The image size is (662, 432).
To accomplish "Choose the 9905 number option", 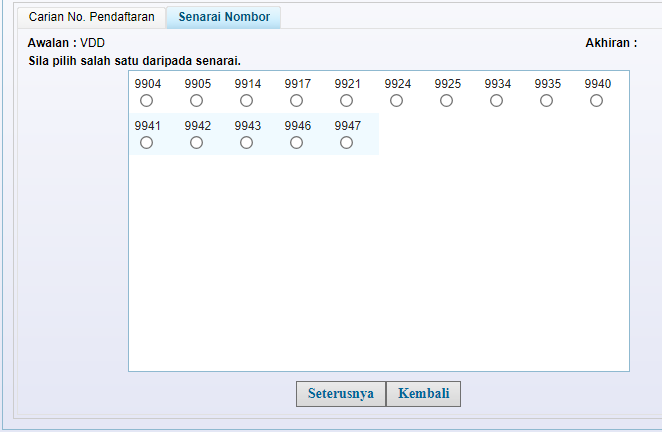I will click(197, 101).
